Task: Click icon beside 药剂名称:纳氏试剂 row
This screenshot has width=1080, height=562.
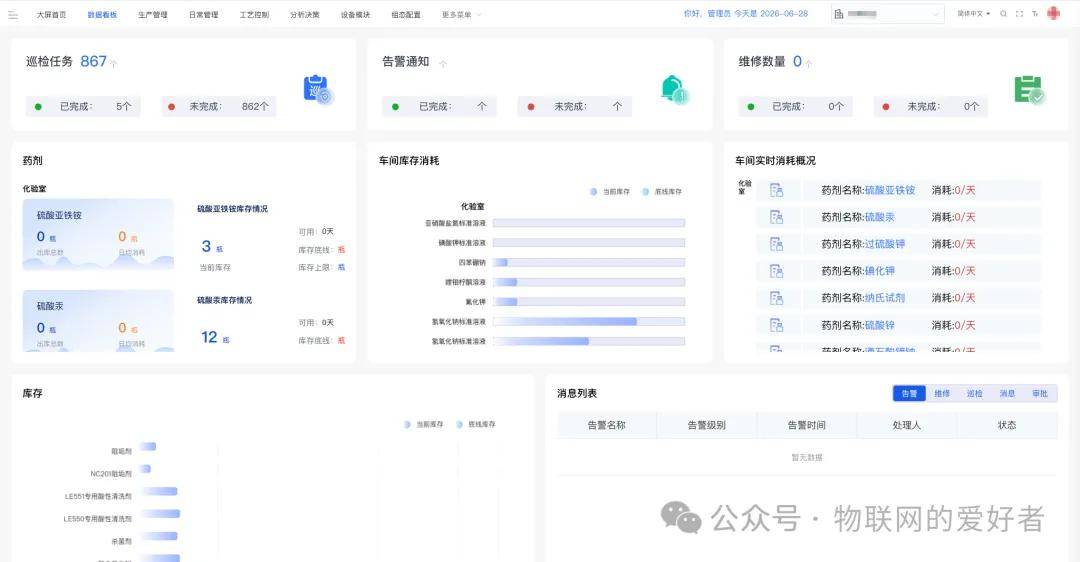Action: (776, 298)
